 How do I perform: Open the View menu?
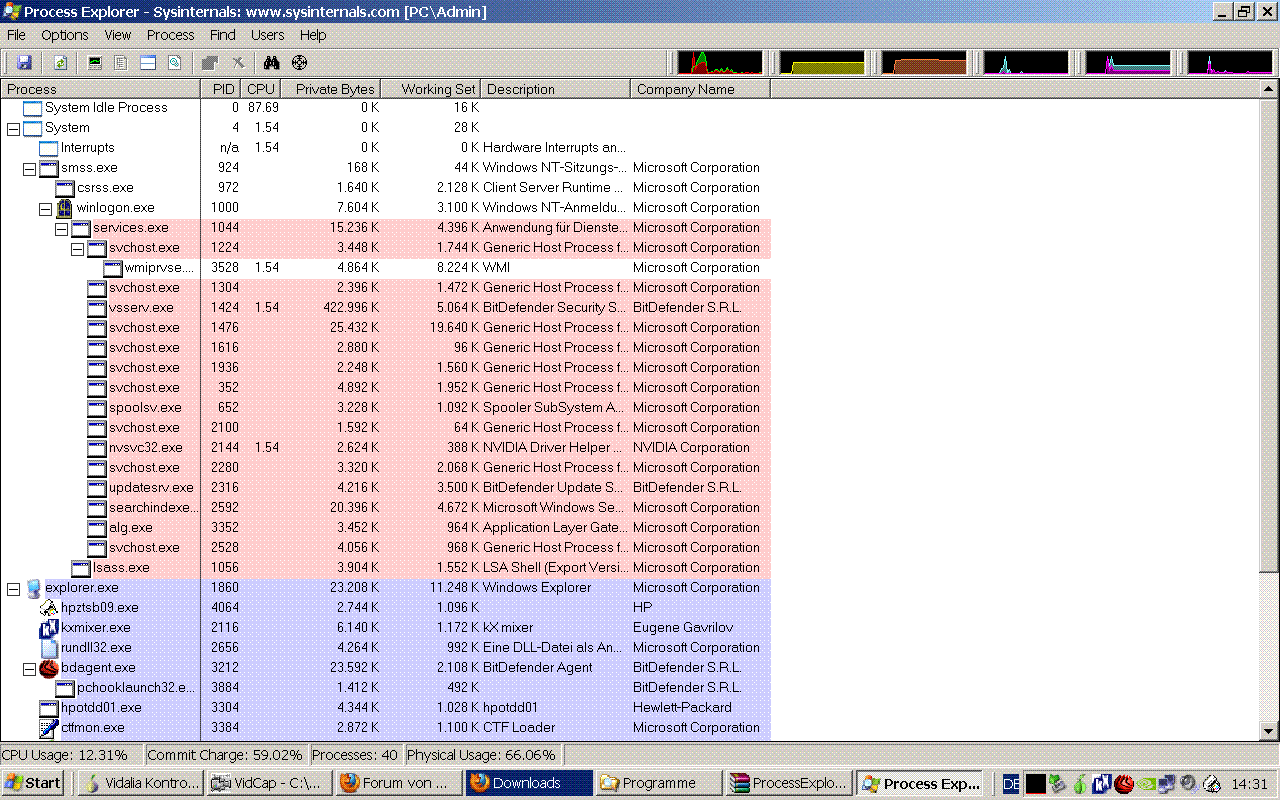click(x=118, y=35)
